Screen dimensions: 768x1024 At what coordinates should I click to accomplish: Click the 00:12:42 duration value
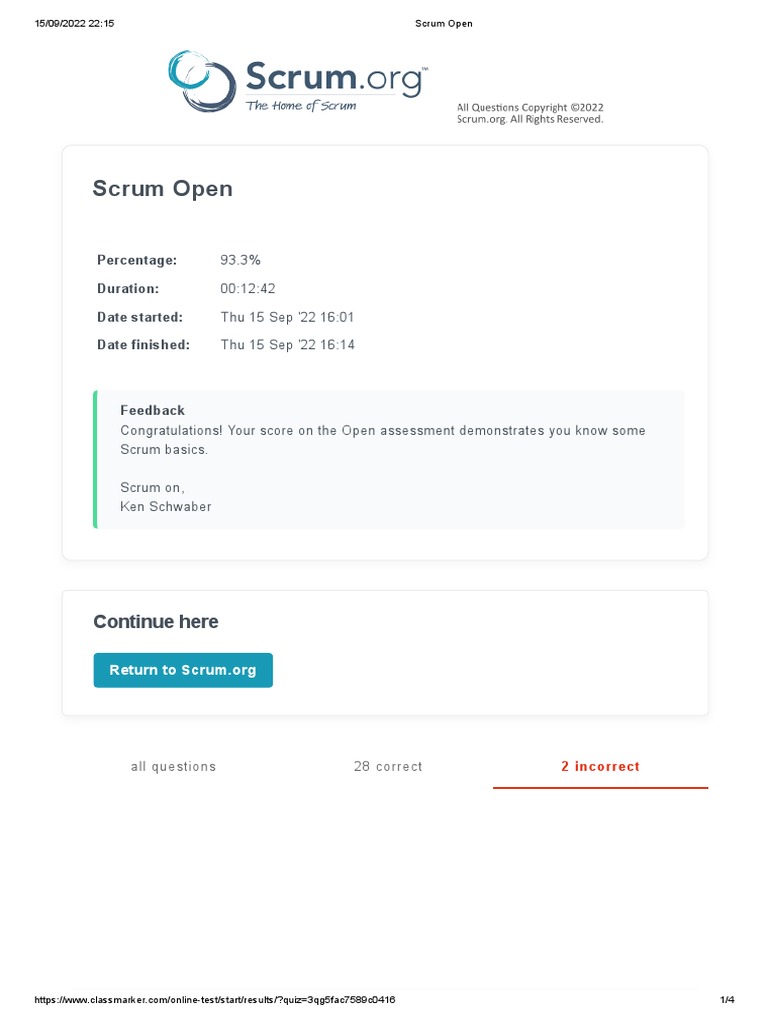point(247,289)
